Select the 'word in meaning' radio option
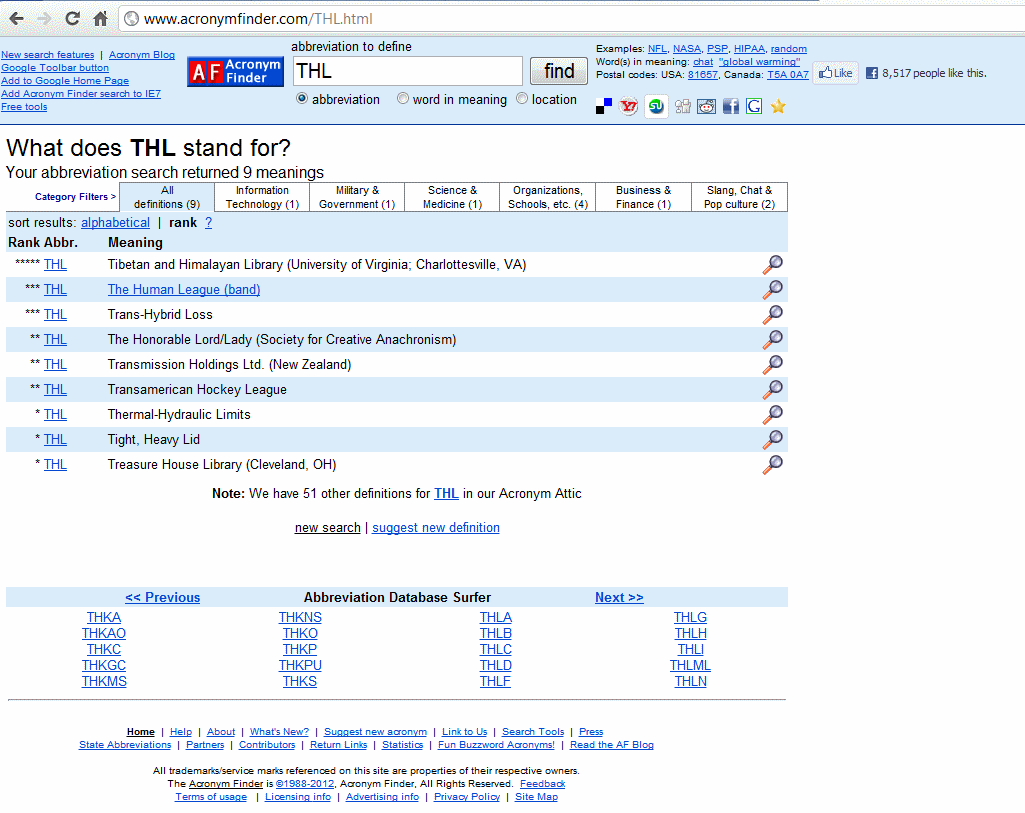Screen dimensions: 1025x813 (x=403, y=99)
